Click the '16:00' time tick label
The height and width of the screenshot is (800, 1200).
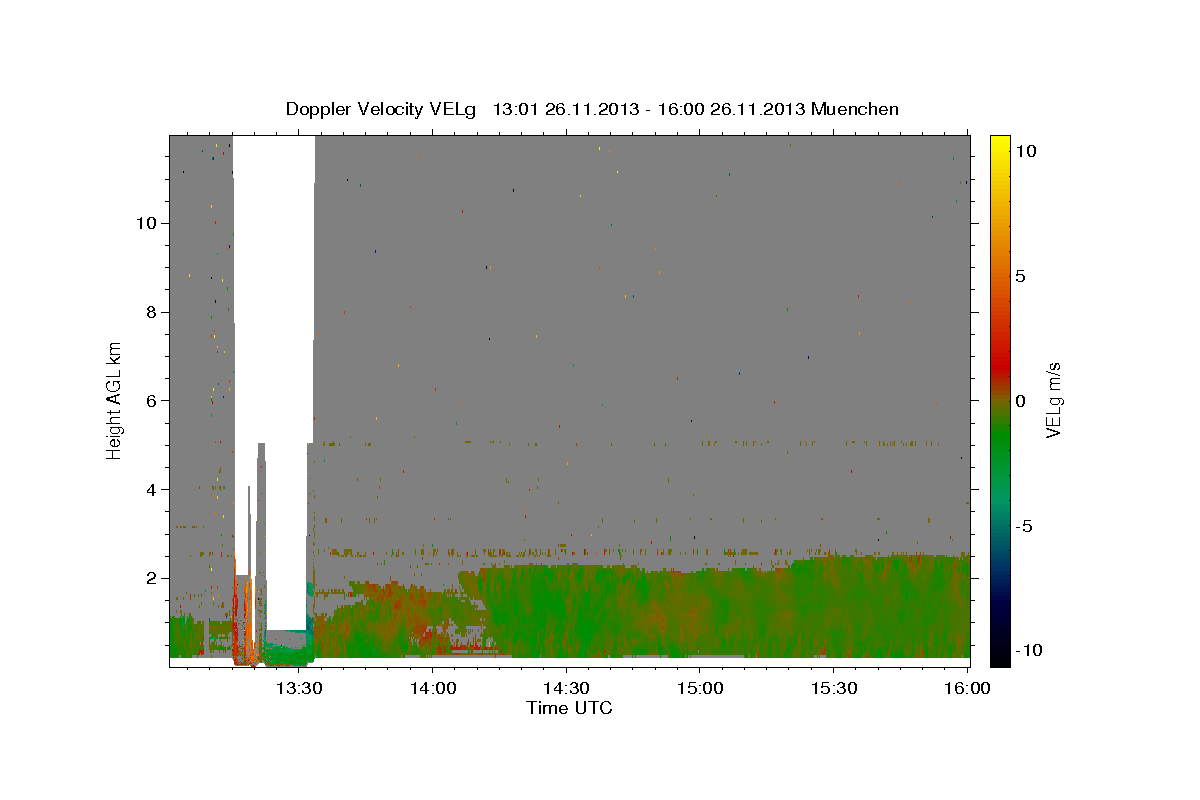pos(967,689)
